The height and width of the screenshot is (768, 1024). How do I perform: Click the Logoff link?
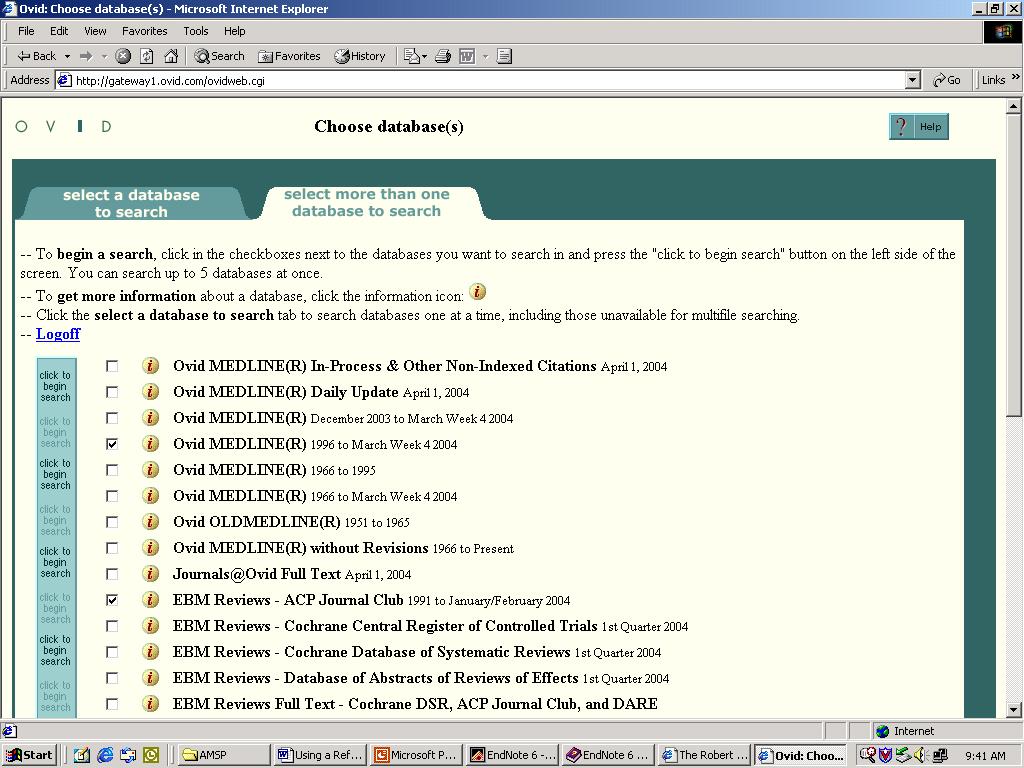(x=58, y=334)
